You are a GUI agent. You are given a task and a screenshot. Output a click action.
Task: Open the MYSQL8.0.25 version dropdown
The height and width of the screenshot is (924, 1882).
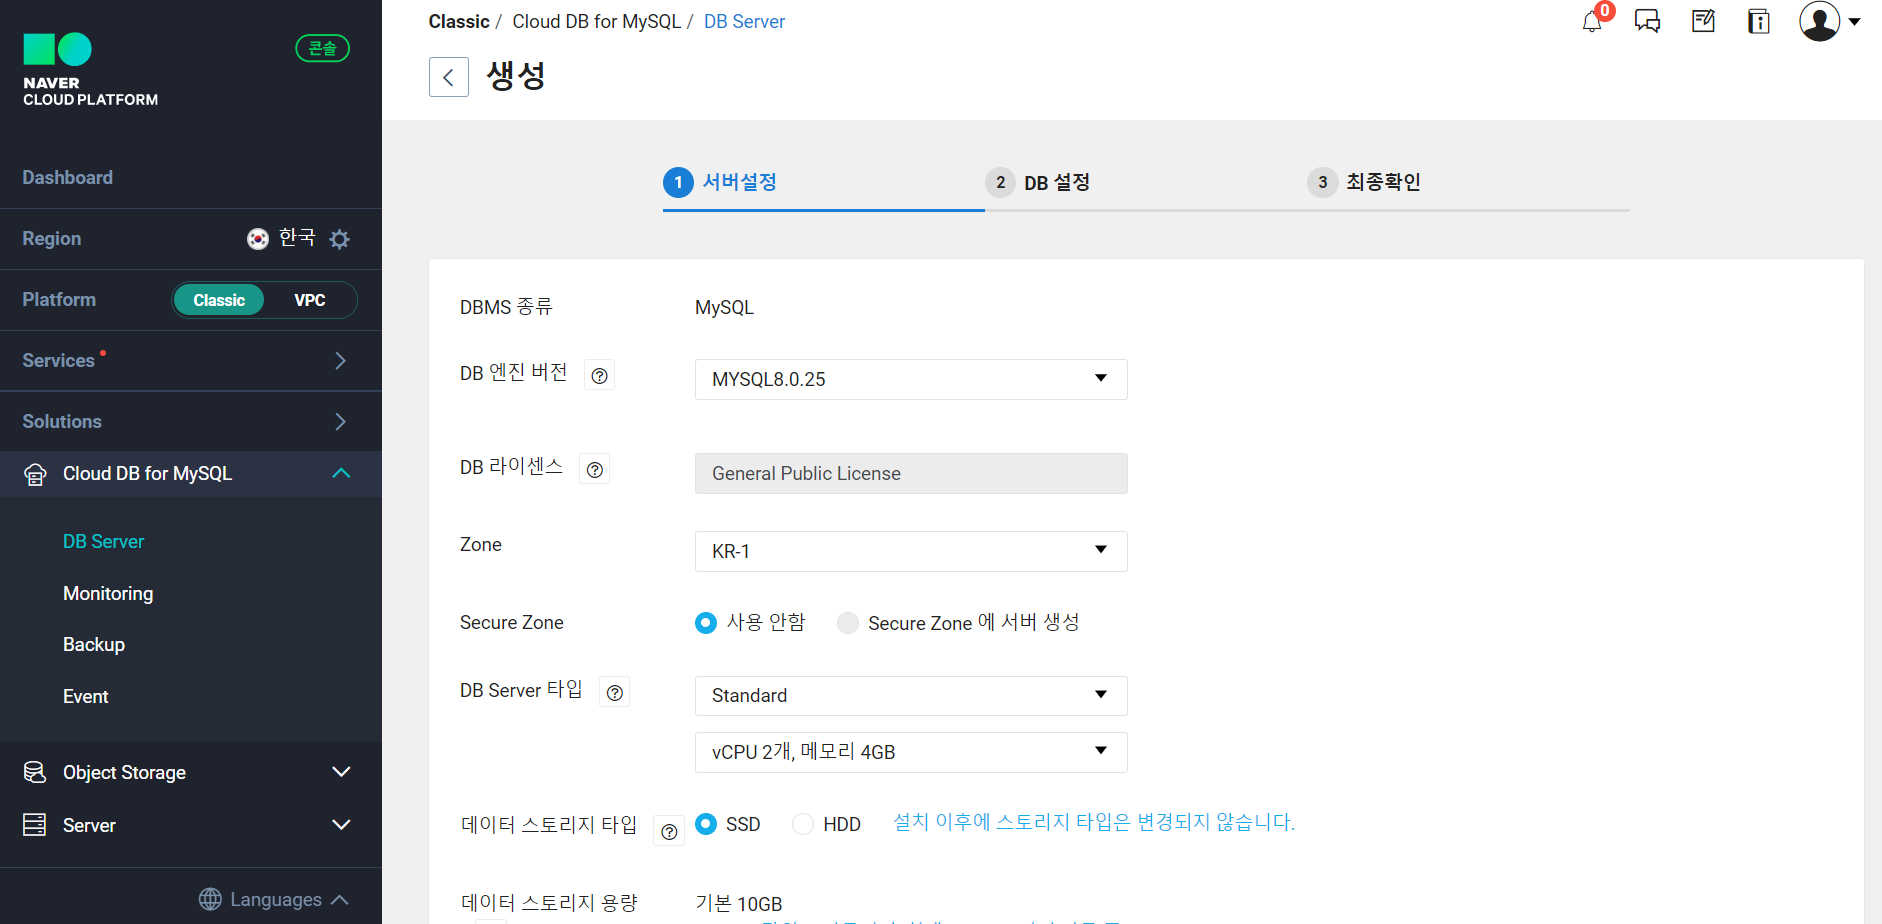coord(911,379)
